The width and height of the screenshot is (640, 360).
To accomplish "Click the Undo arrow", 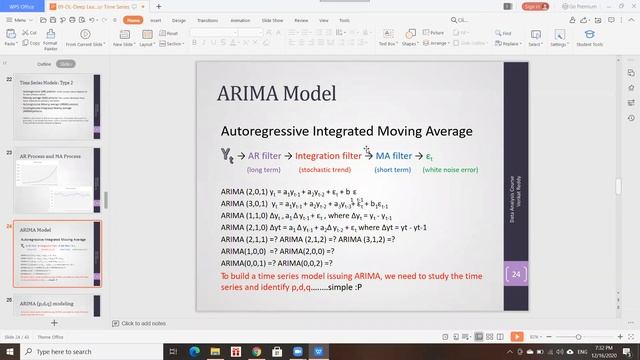I will coord(92,20).
